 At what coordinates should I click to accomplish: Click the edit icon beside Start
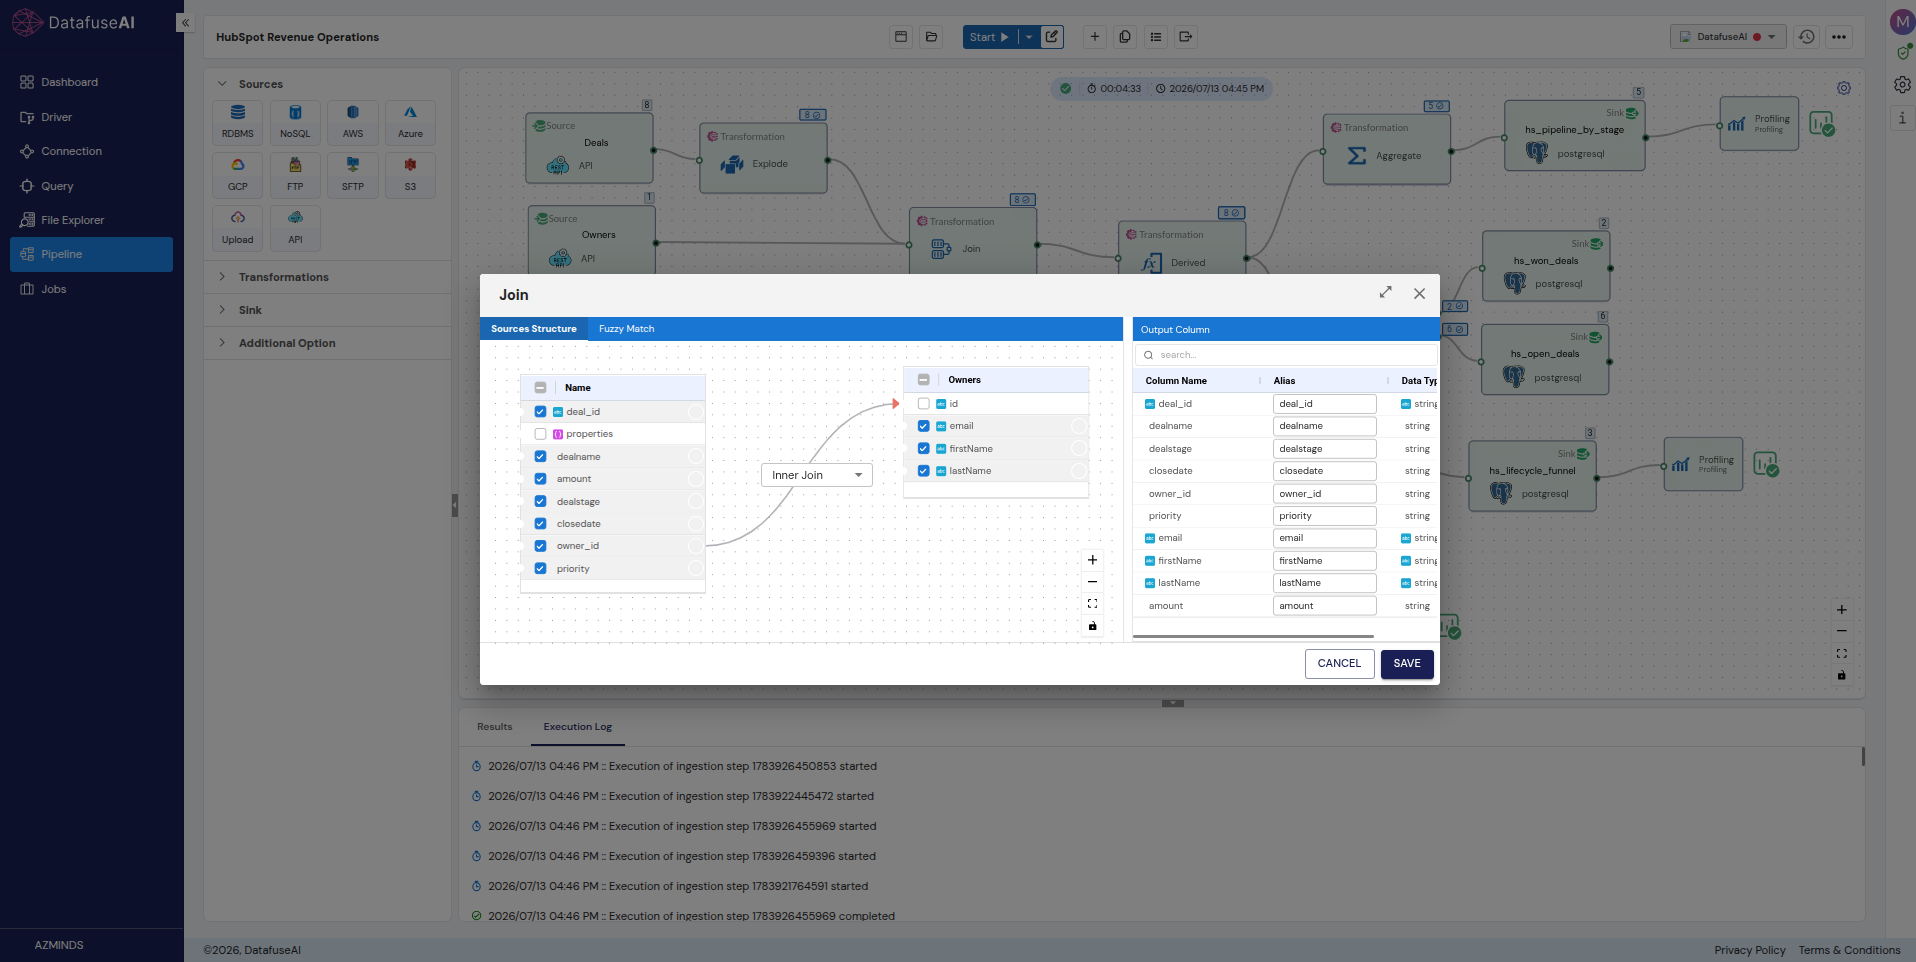click(x=1052, y=37)
